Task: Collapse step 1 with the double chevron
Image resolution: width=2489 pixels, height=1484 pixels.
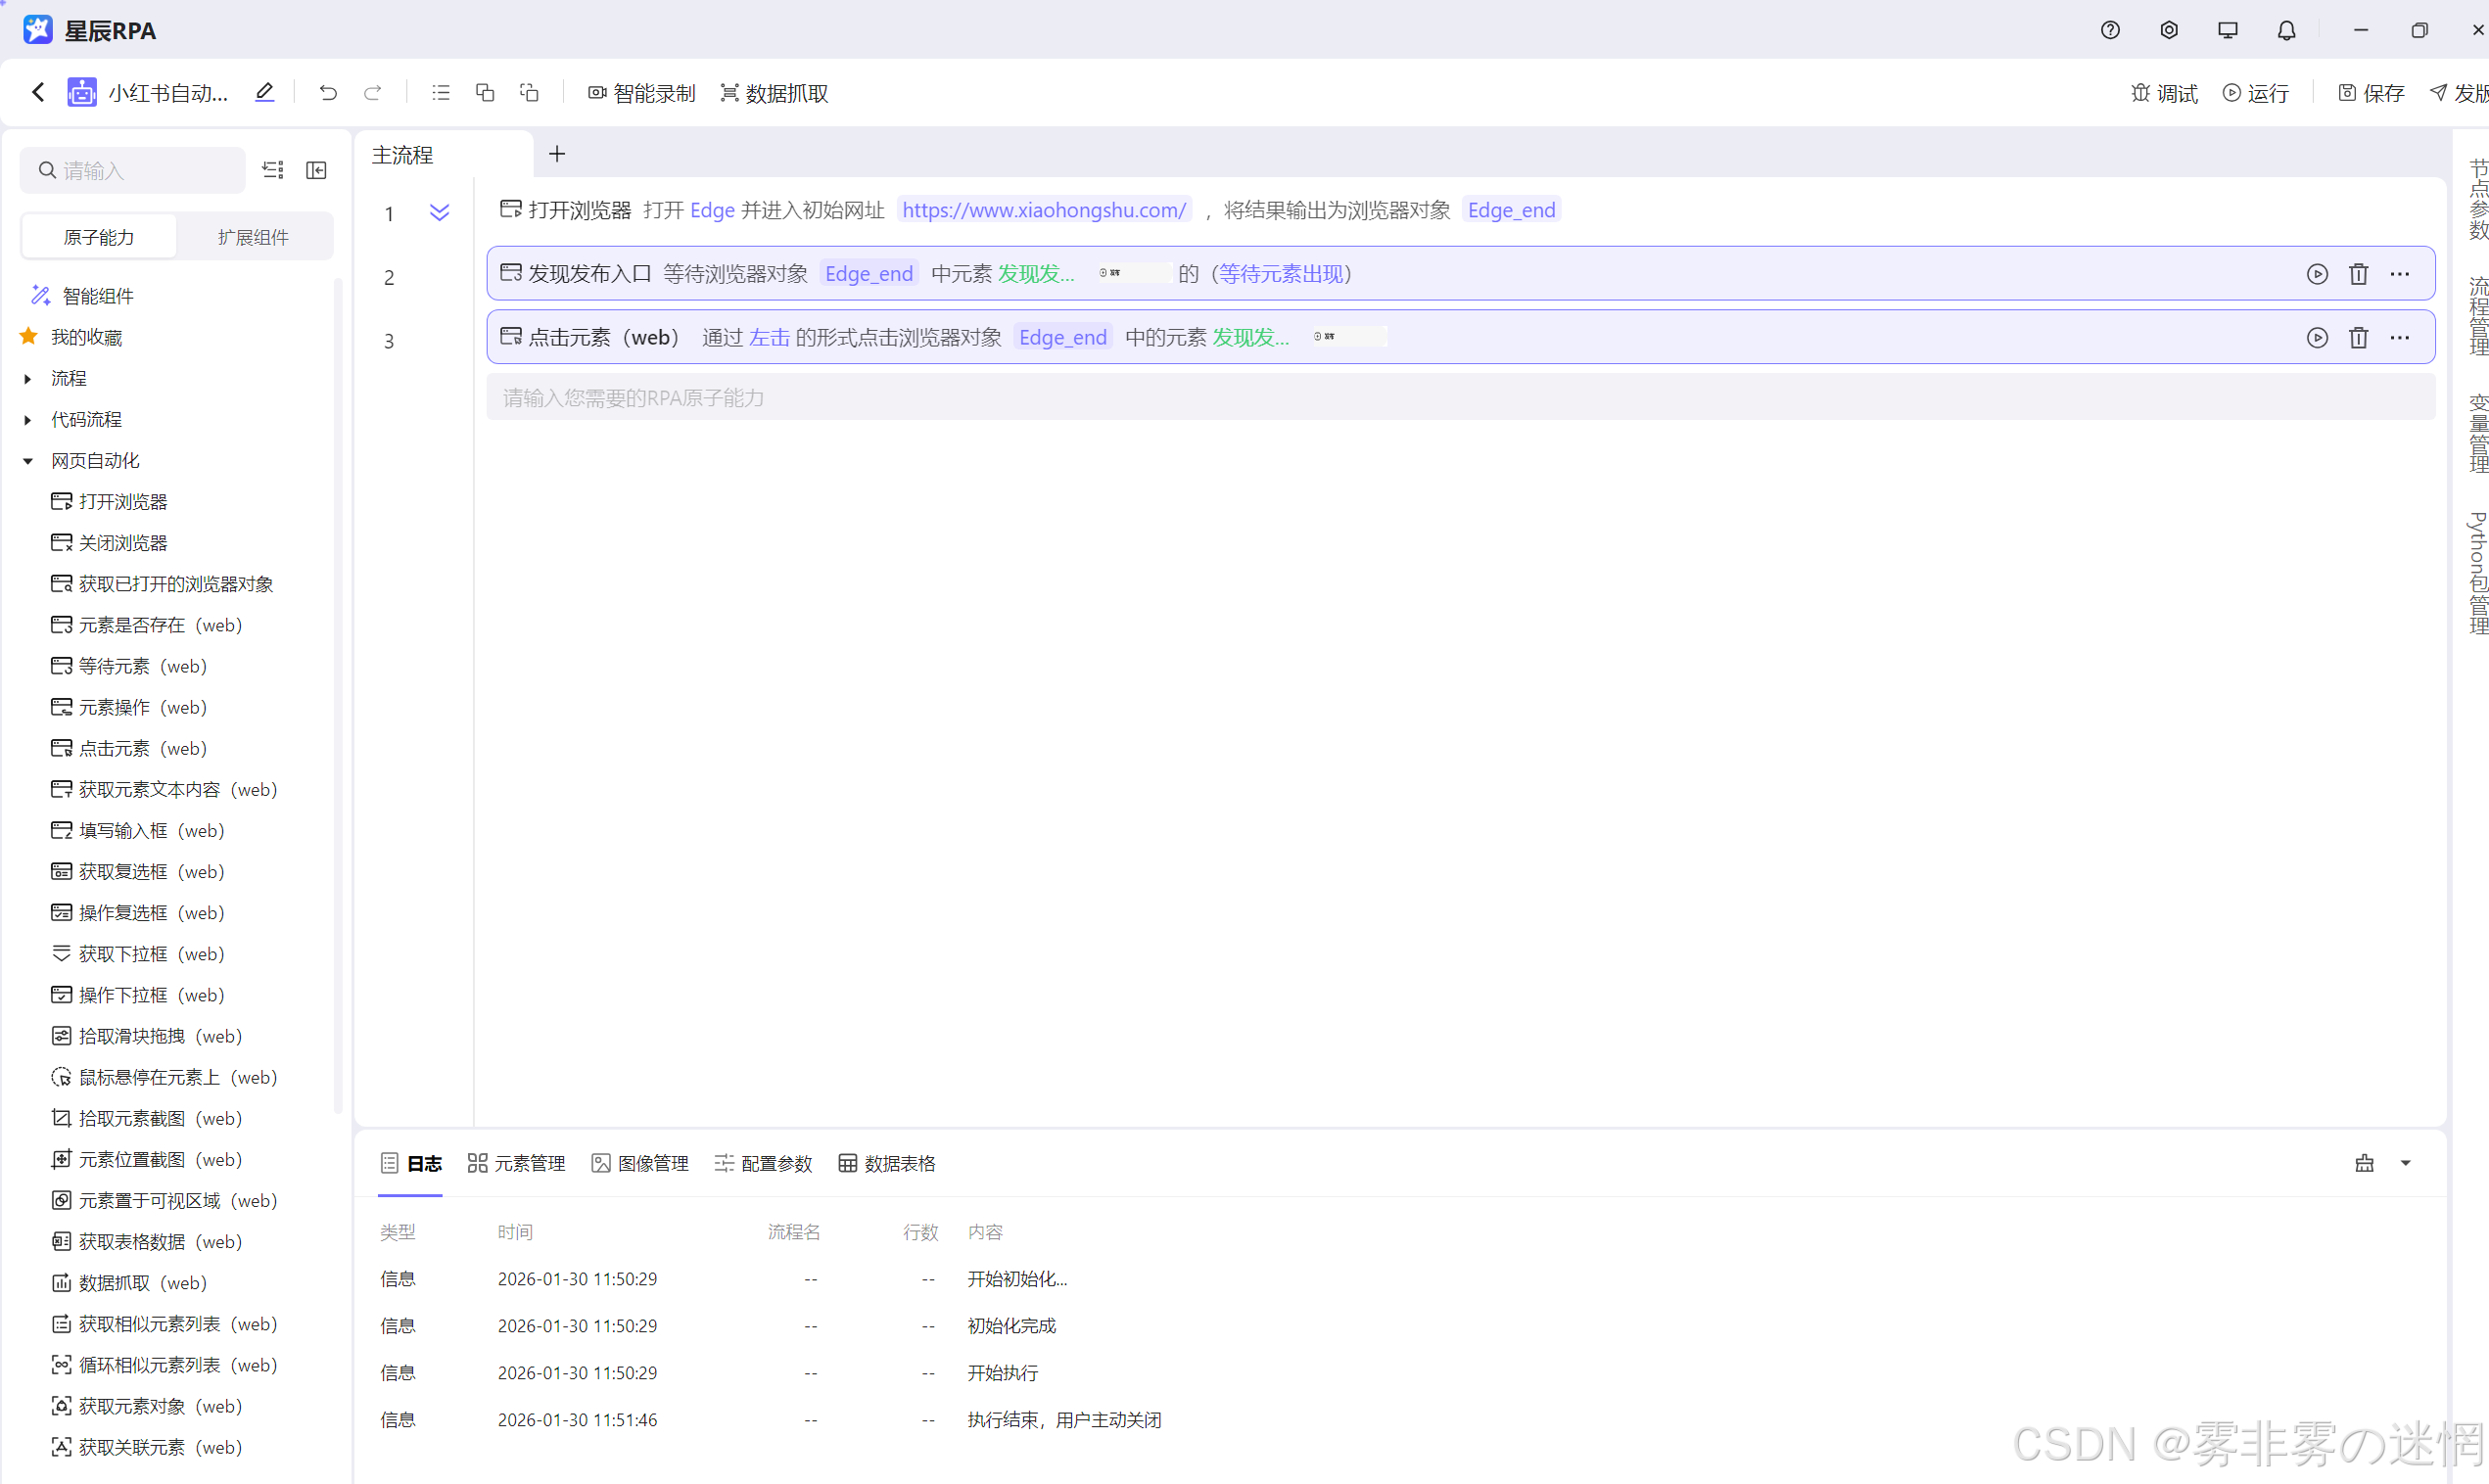Action: (x=439, y=212)
